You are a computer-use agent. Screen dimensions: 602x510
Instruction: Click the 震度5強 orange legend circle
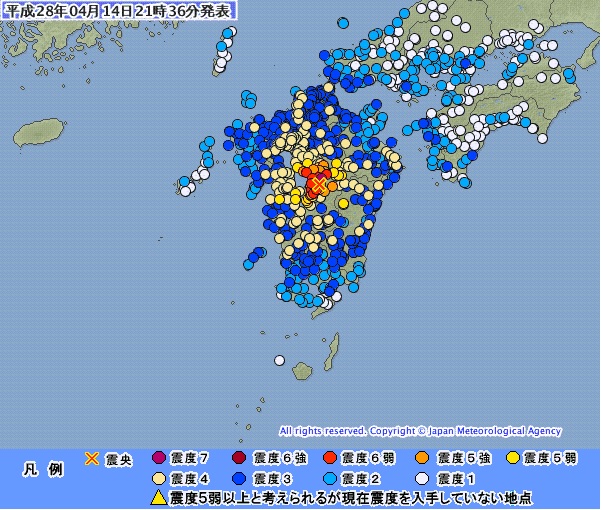click(422, 458)
